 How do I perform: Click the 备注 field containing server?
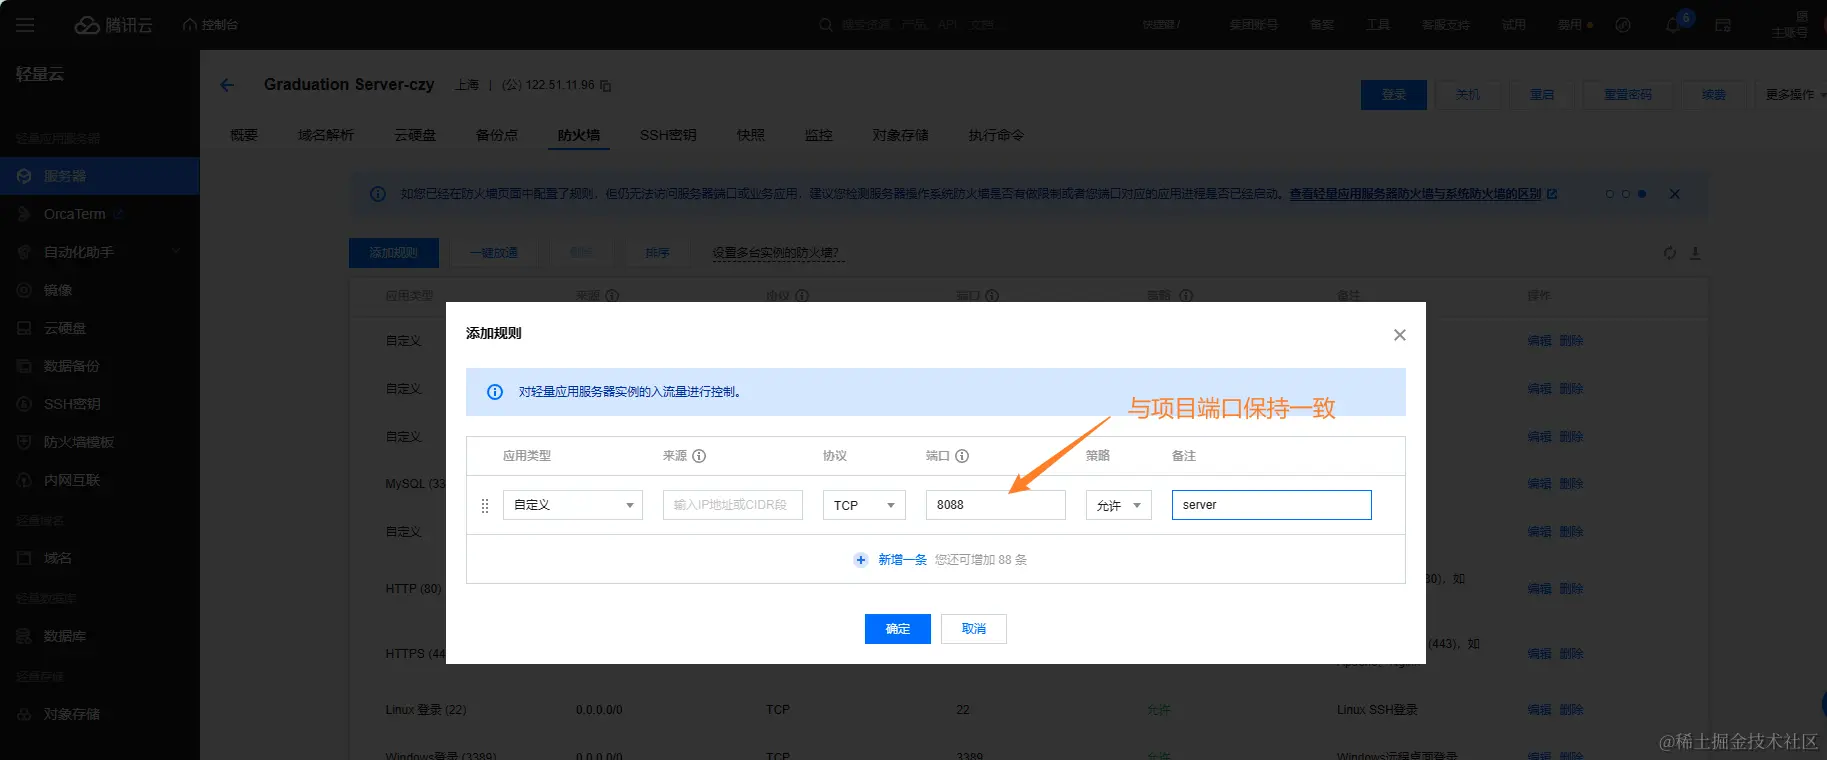coord(1272,505)
